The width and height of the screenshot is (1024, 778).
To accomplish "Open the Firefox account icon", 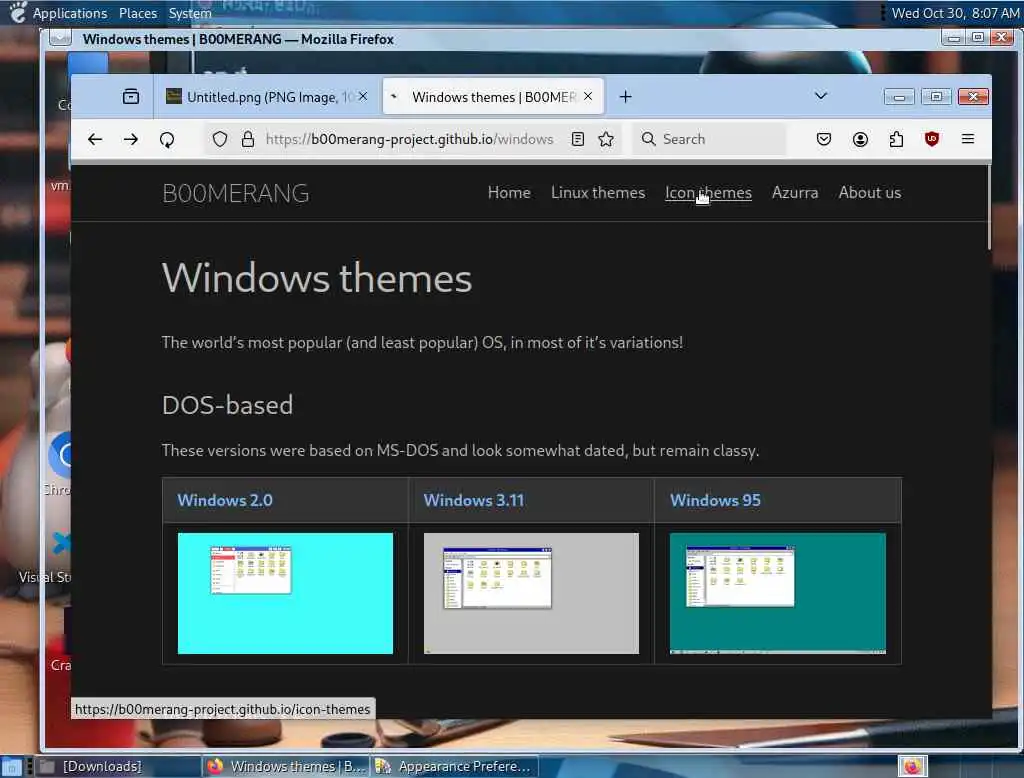I will click(860, 139).
